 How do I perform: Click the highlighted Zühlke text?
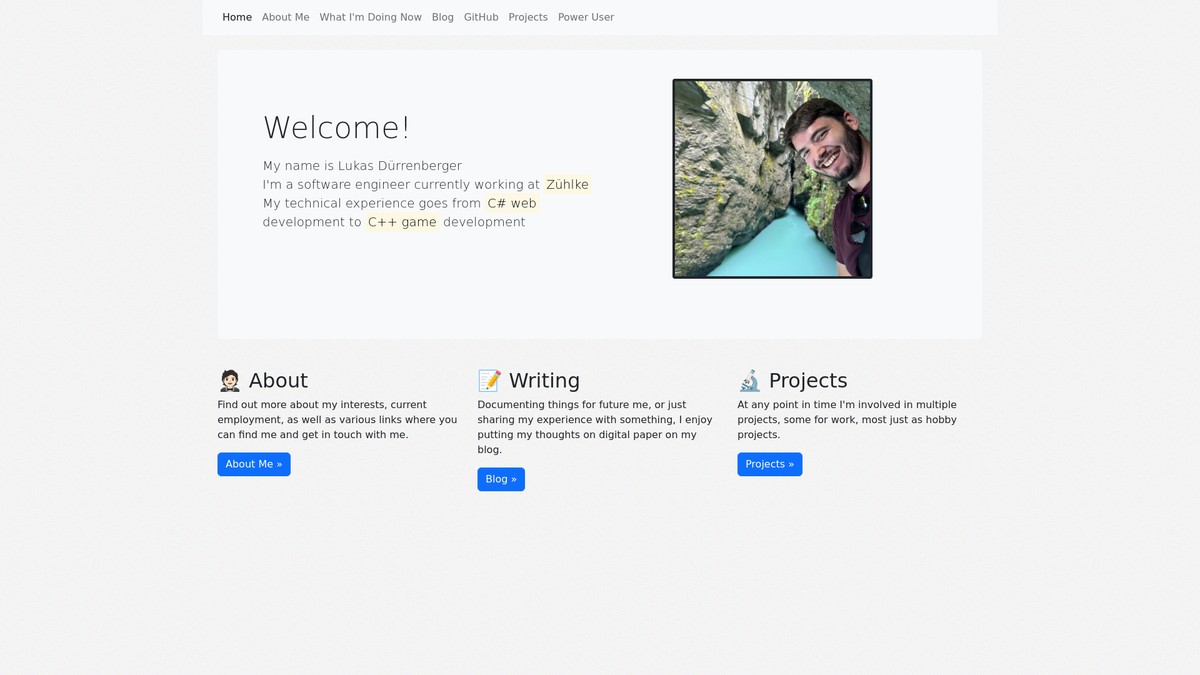pos(567,184)
